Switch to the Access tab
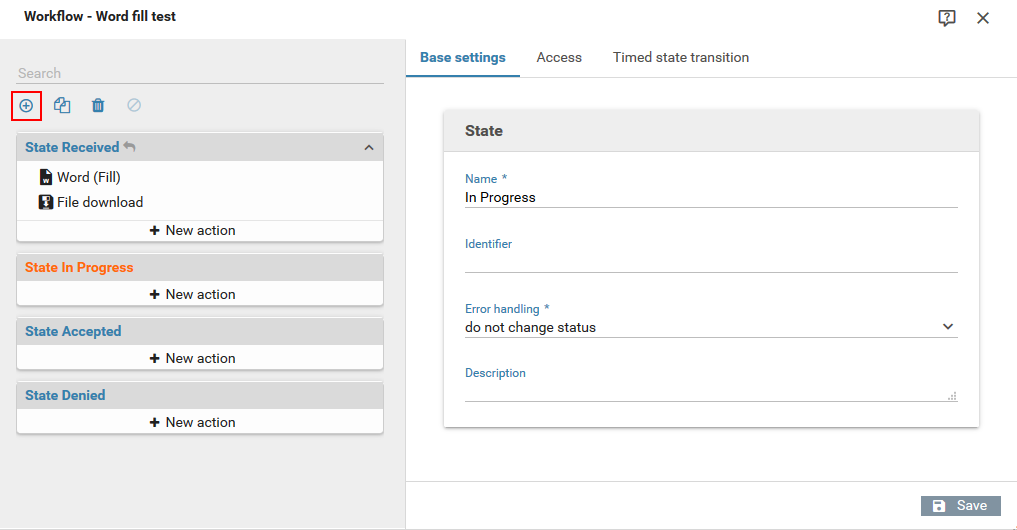Viewport: 1017px width, 530px height. point(559,58)
